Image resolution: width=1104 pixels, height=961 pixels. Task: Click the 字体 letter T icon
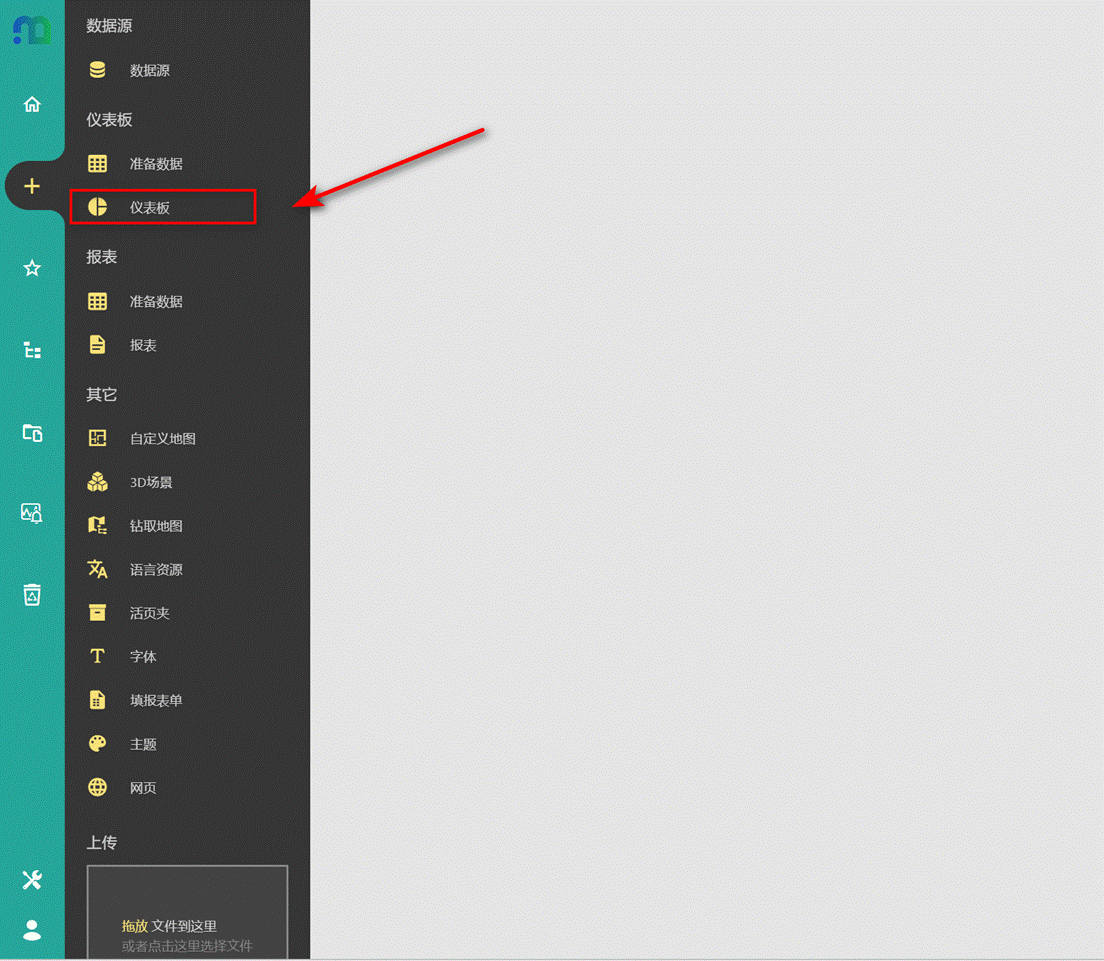97,656
